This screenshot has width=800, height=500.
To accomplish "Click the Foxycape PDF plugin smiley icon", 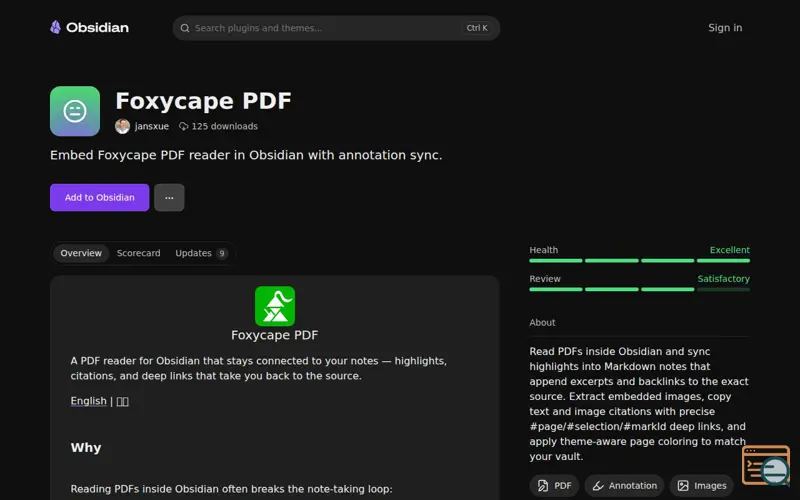I will pyautogui.click(x=75, y=111).
